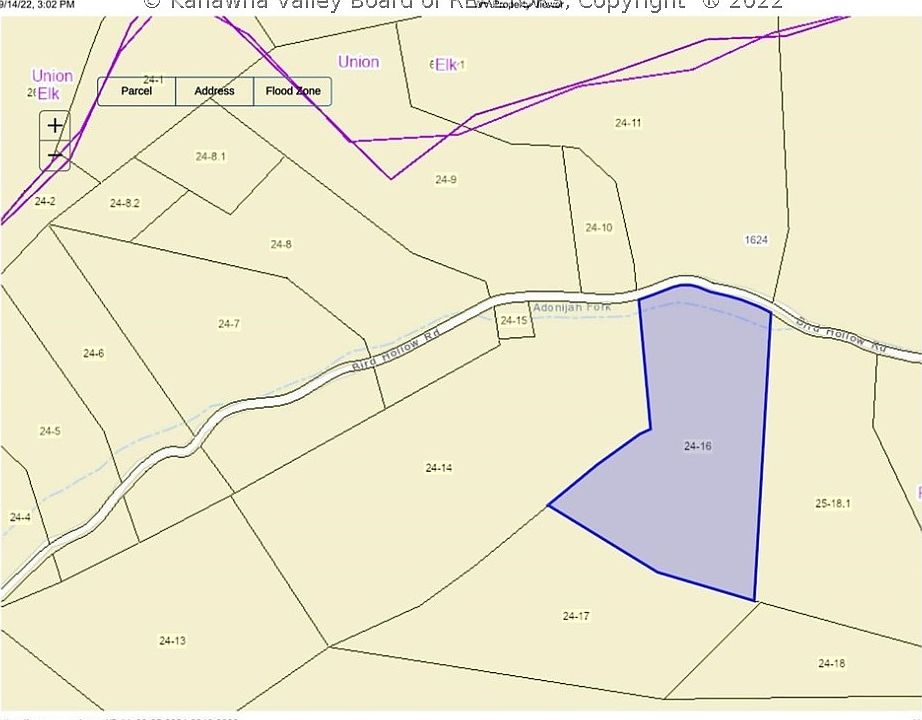Click the highlighted parcel 24-16
The height and width of the screenshot is (720, 922).
tap(698, 446)
